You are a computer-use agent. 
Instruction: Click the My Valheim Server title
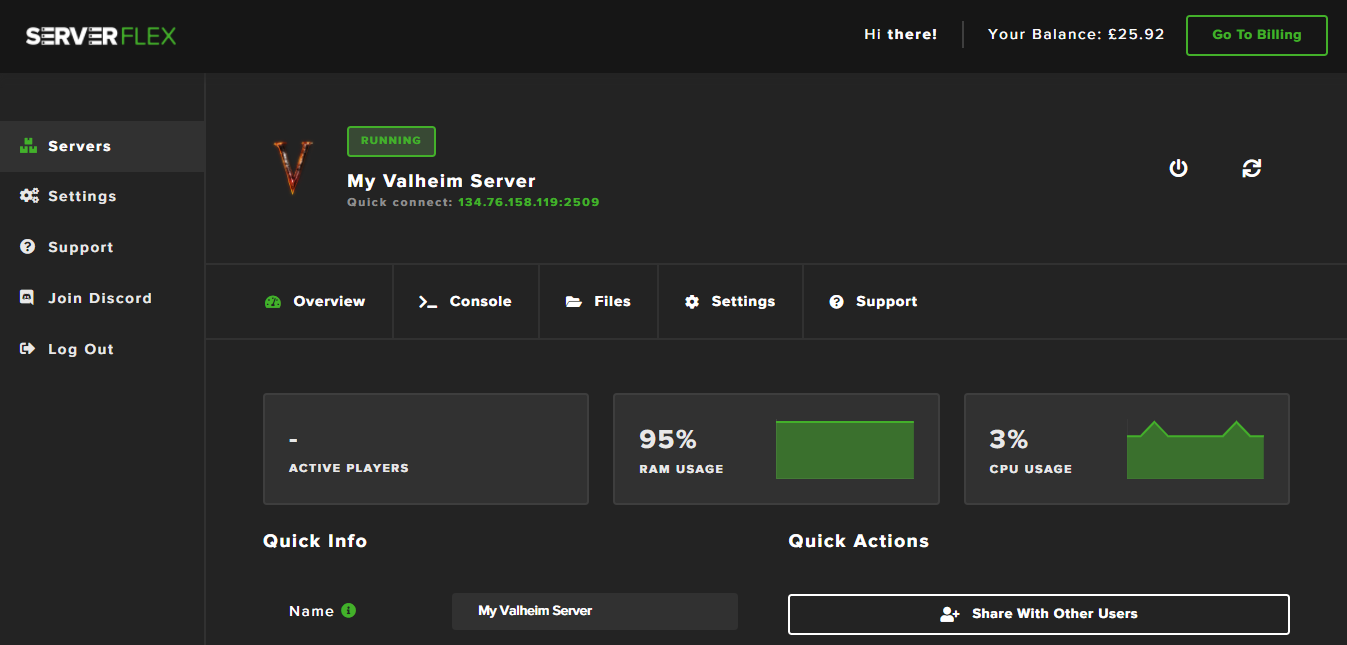(441, 181)
